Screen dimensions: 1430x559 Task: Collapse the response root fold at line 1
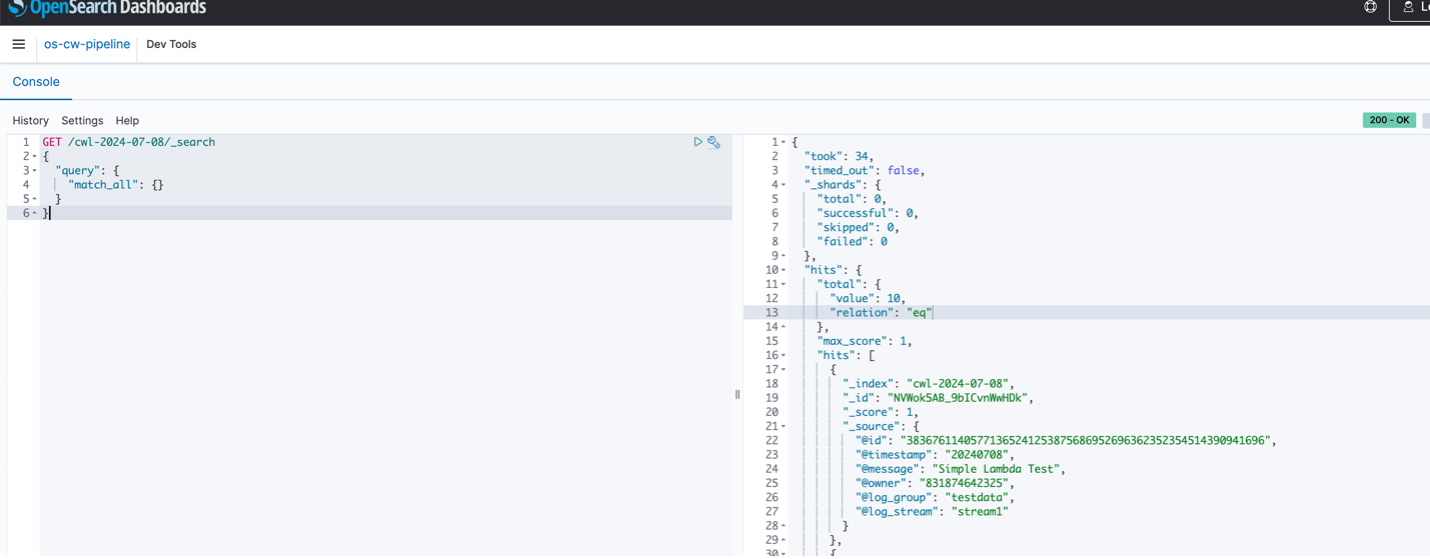click(x=783, y=142)
